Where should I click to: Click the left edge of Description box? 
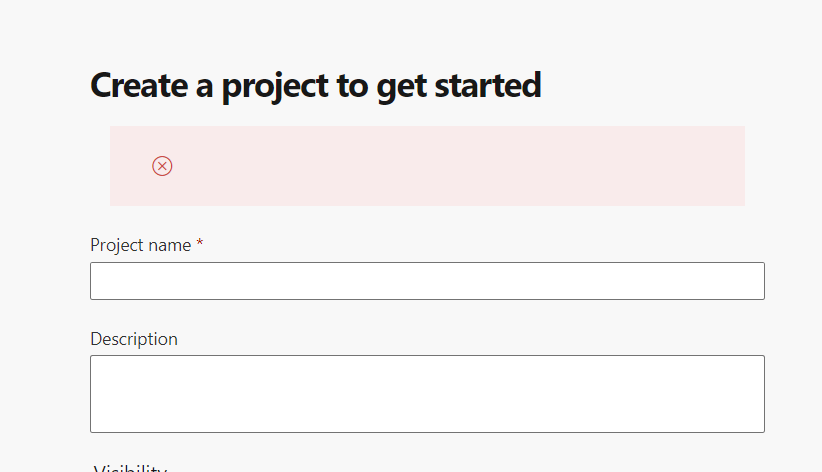[x=96, y=394]
